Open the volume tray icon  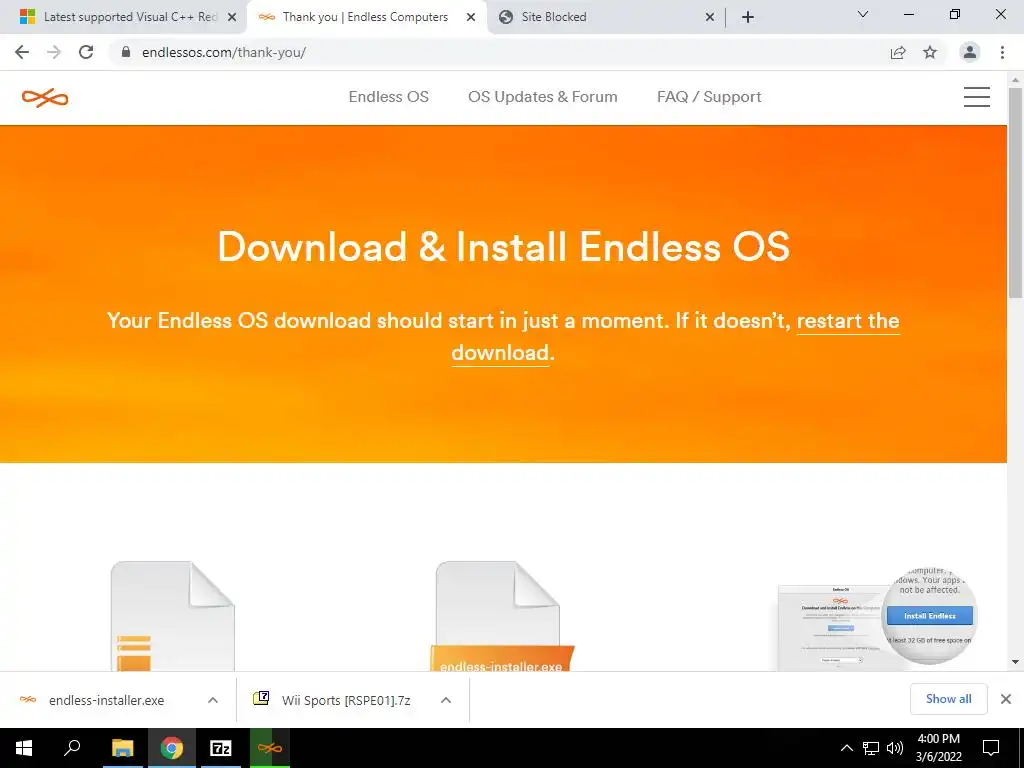(x=895, y=748)
